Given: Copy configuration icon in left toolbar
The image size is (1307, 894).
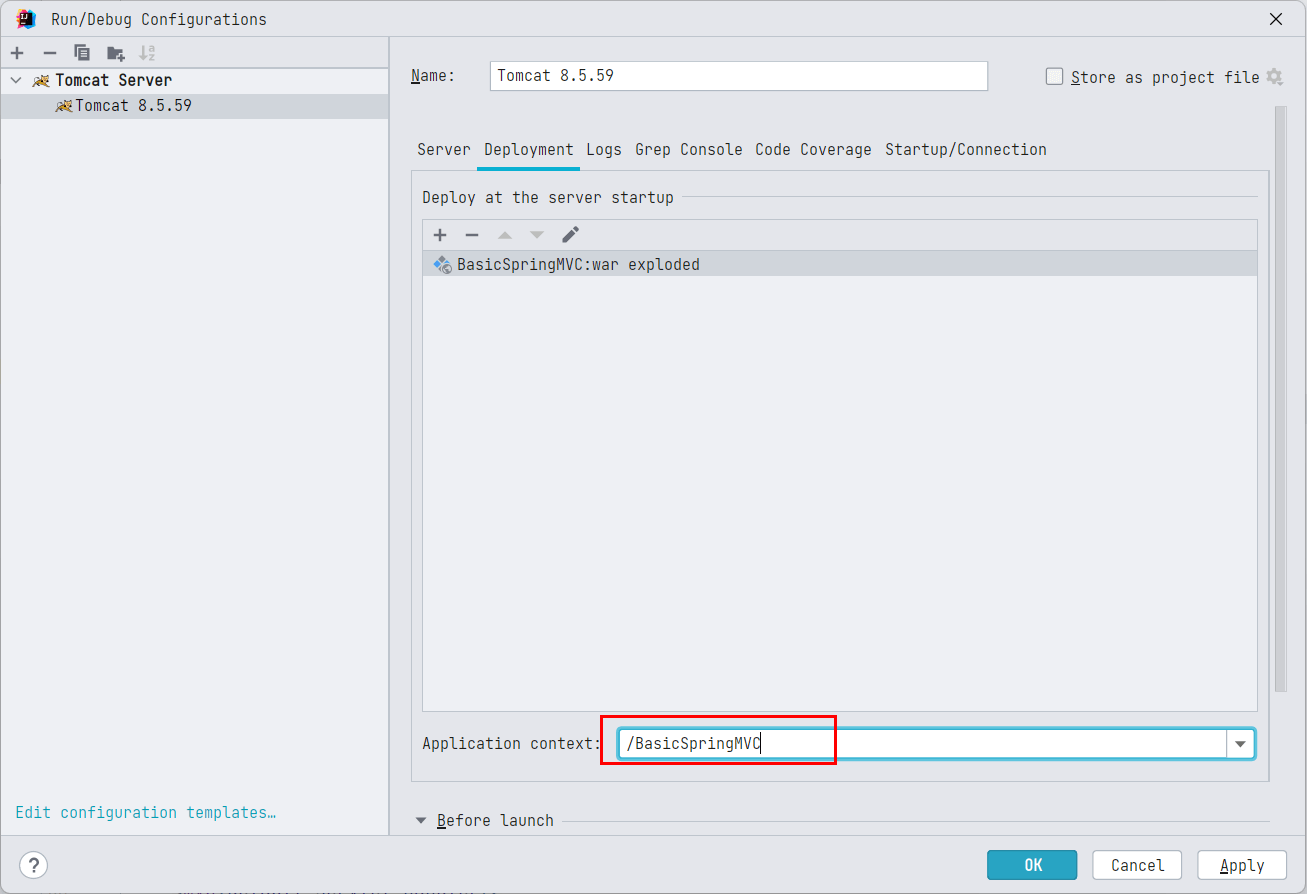Looking at the screenshot, I should [x=82, y=53].
